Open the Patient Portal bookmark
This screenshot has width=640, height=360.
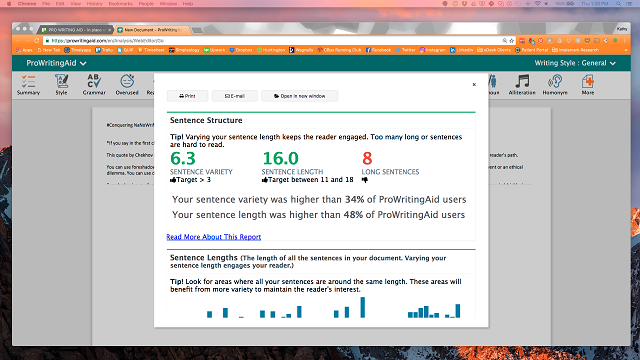click(531, 50)
